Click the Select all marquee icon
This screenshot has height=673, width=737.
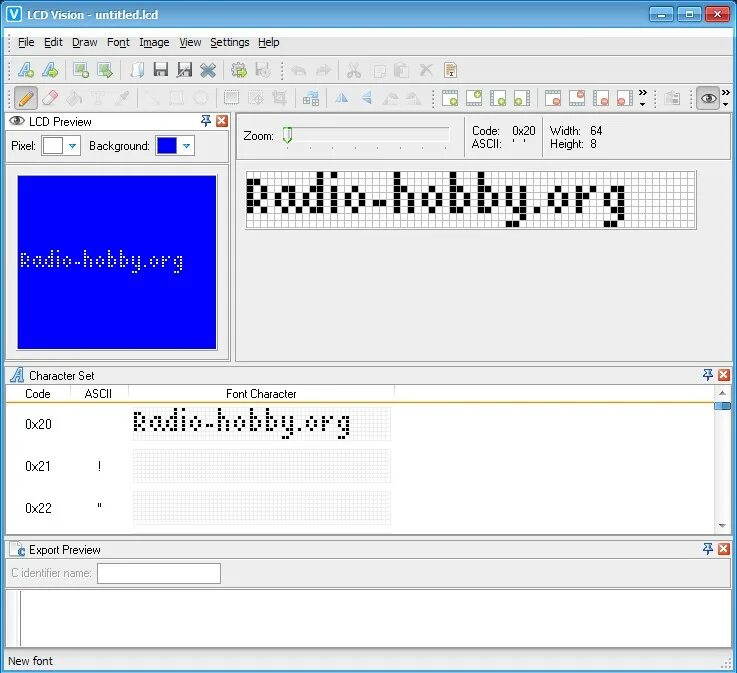(231, 98)
